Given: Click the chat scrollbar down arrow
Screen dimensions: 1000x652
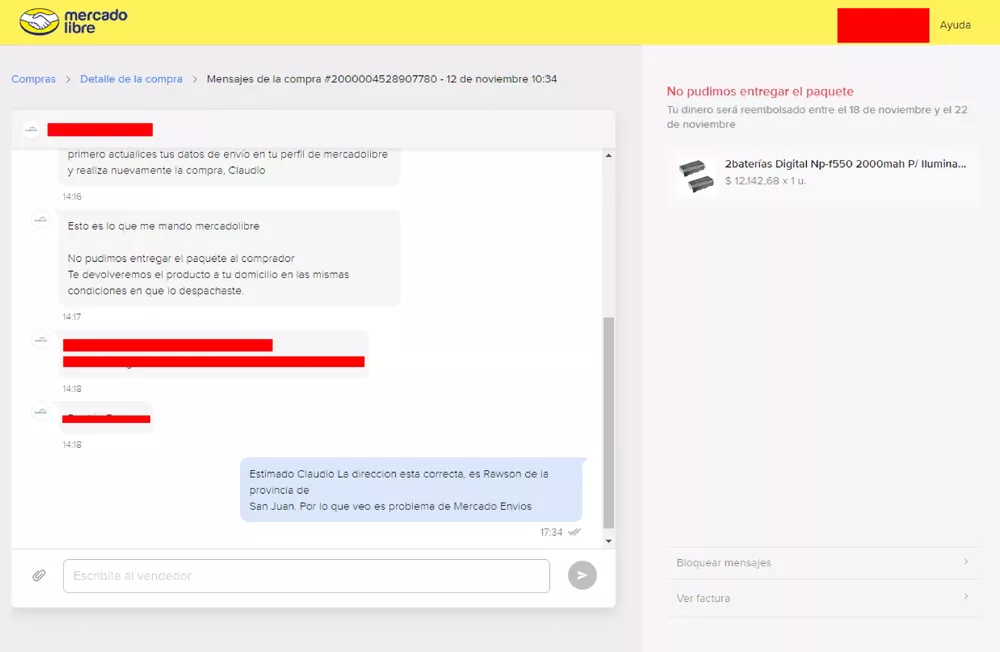Looking at the screenshot, I should click(x=608, y=540).
